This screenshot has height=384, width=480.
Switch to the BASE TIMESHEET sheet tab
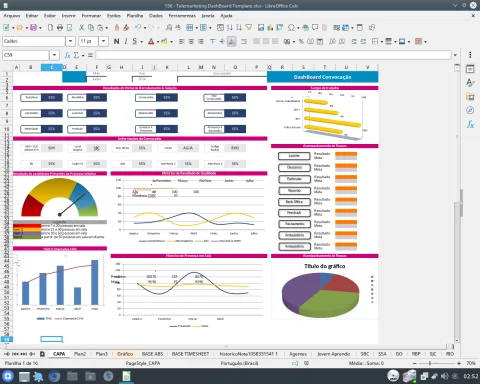[x=190, y=354]
